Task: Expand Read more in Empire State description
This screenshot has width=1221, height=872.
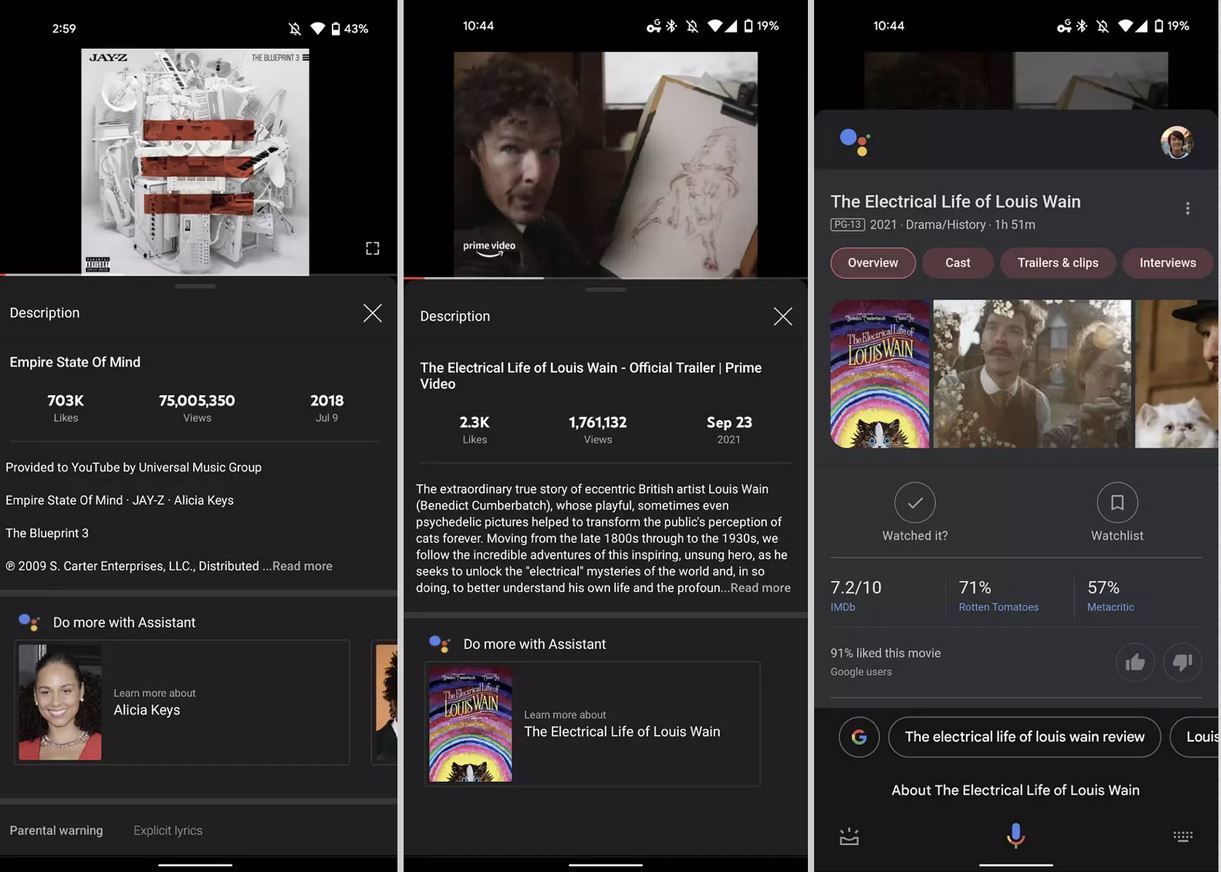Action: click(x=303, y=566)
